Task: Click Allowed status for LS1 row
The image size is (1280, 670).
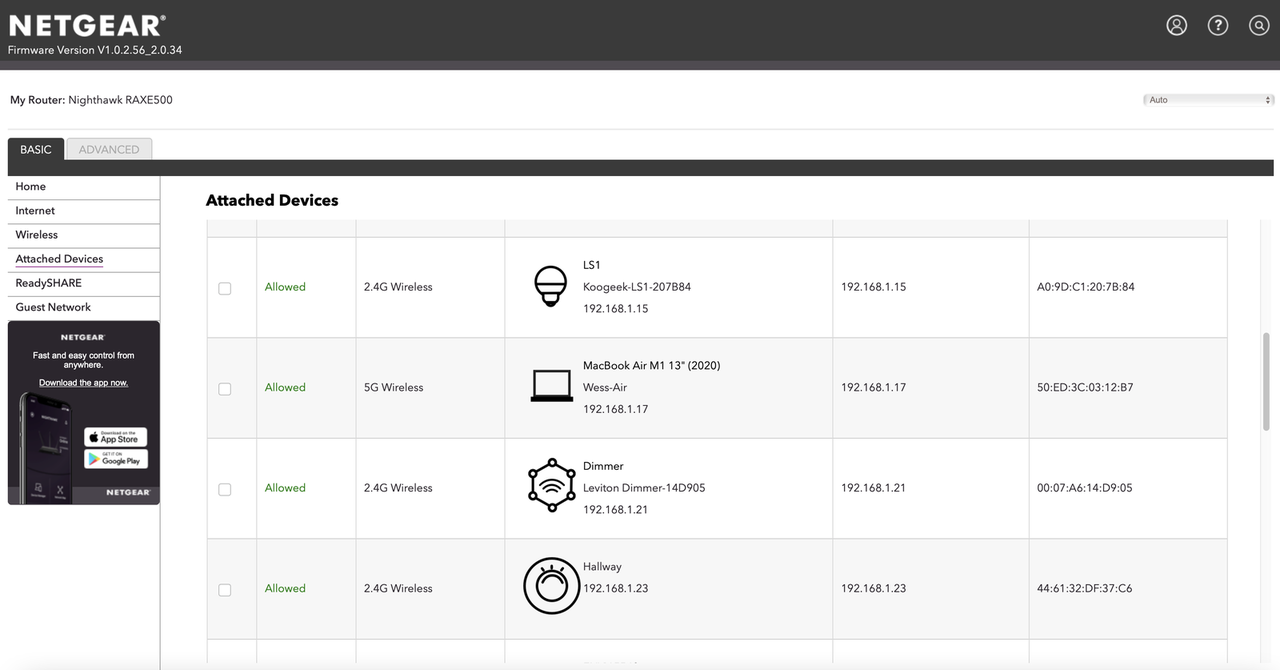Action: [x=285, y=287]
